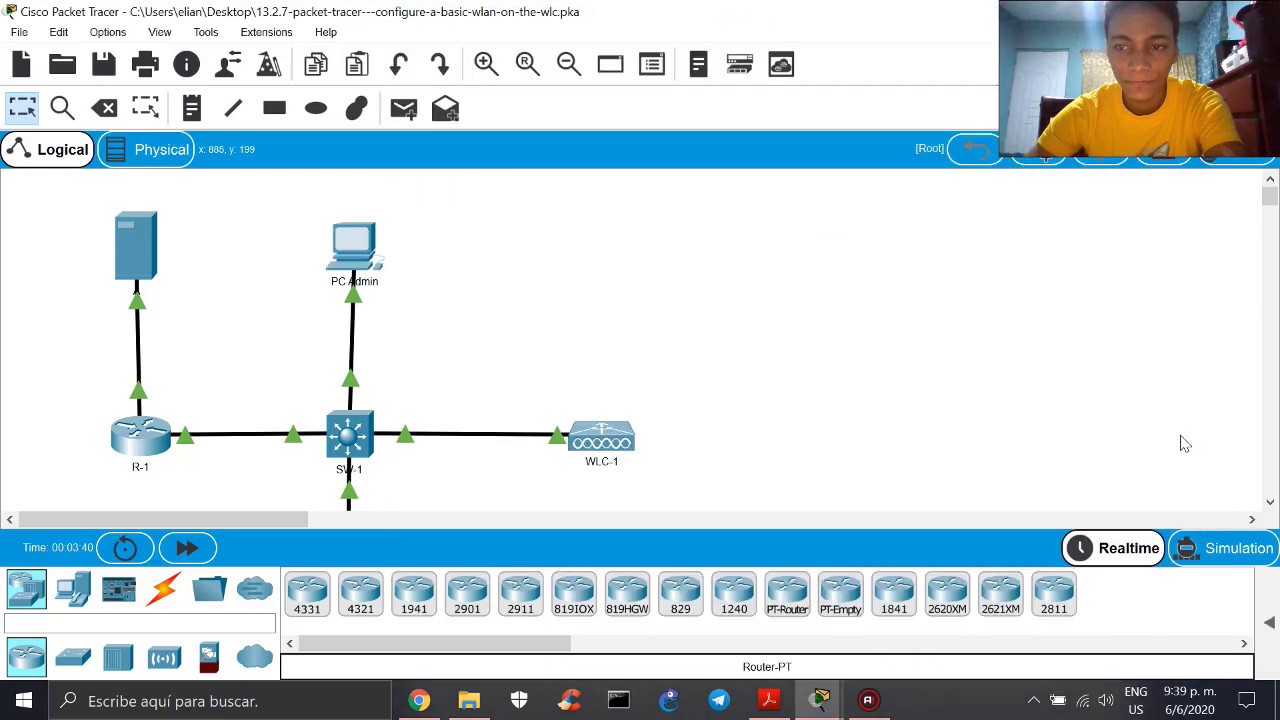Add a Simple PDU envelope
Image resolution: width=1280 pixels, height=720 pixels.
[x=404, y=108]
